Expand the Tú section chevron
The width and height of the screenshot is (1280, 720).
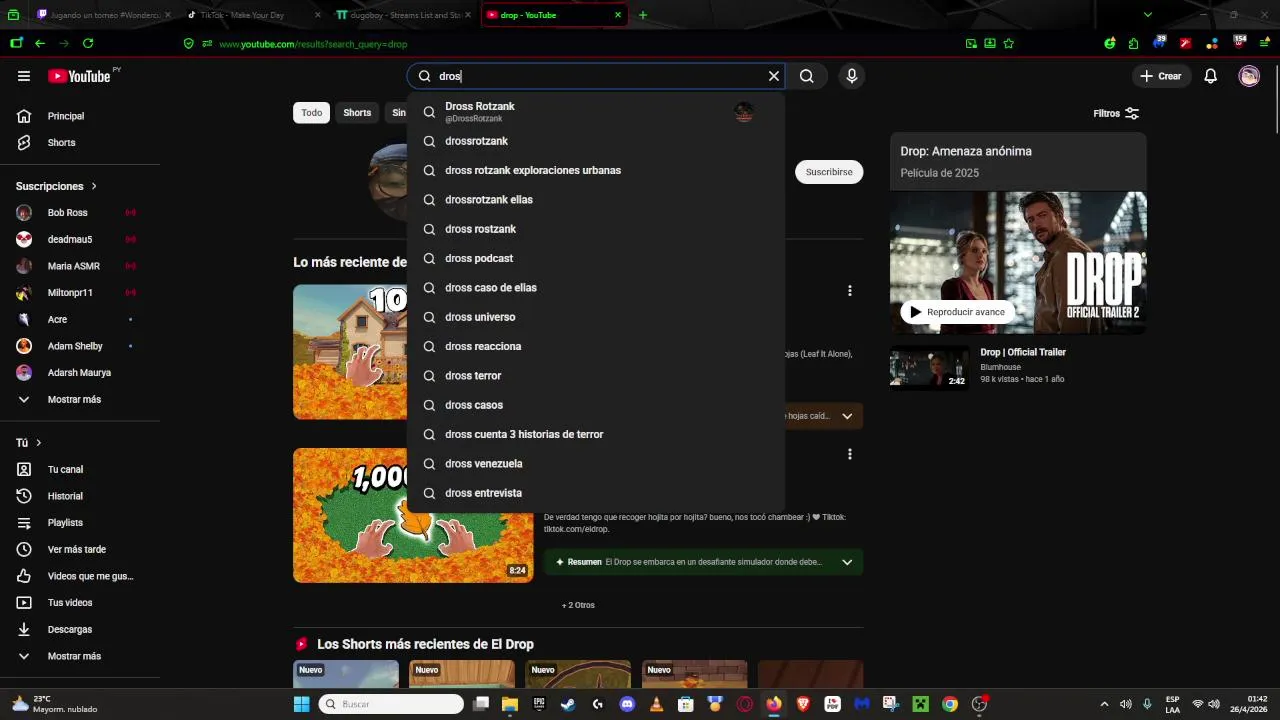coord(39,442)
